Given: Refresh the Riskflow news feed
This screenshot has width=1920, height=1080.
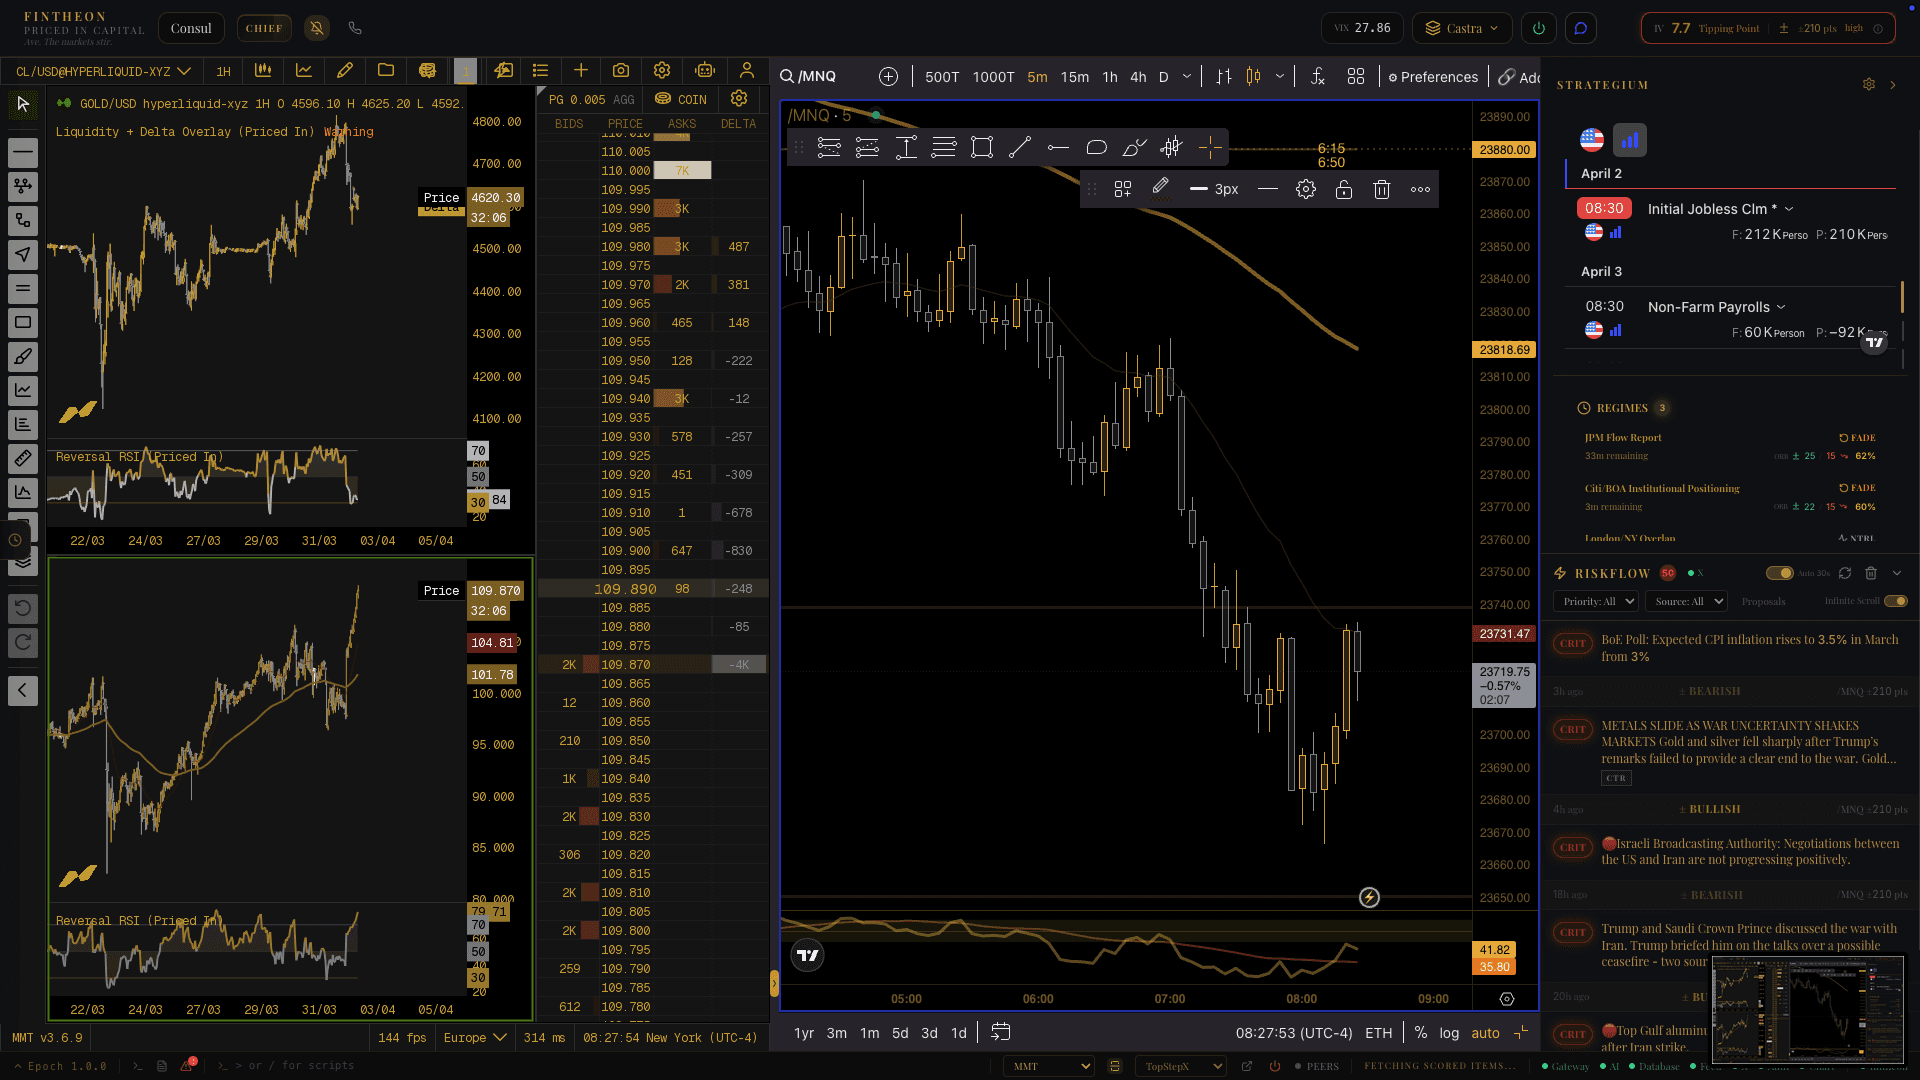Looking at the screenshot, I should 1845,573.
